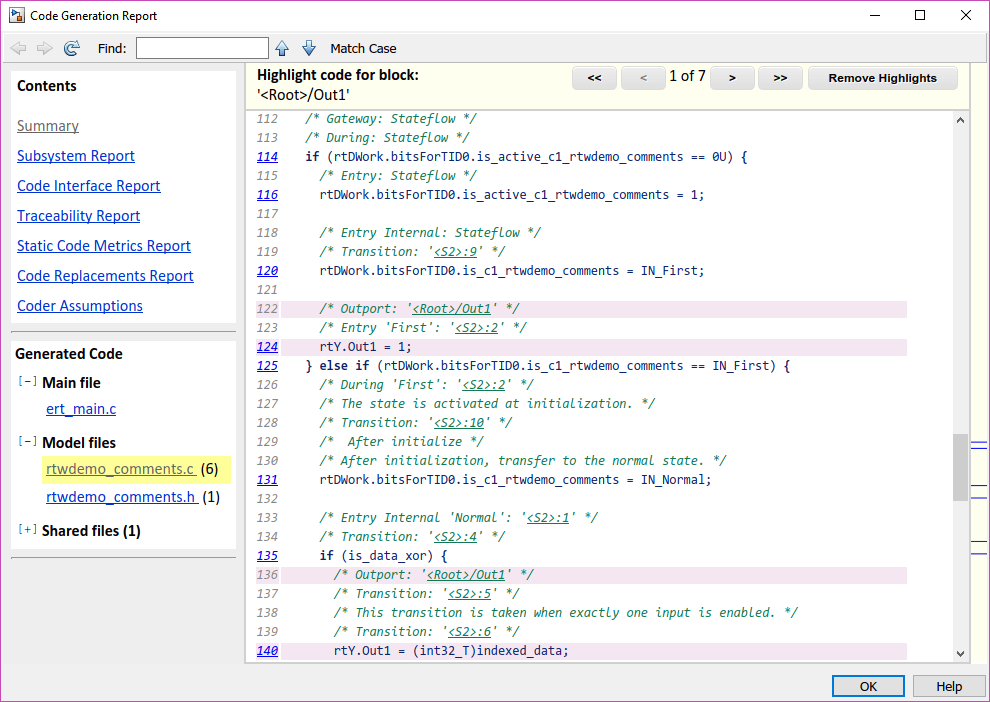Click line number 131 link
Screen dimensions: 990x702
(267, 480)
